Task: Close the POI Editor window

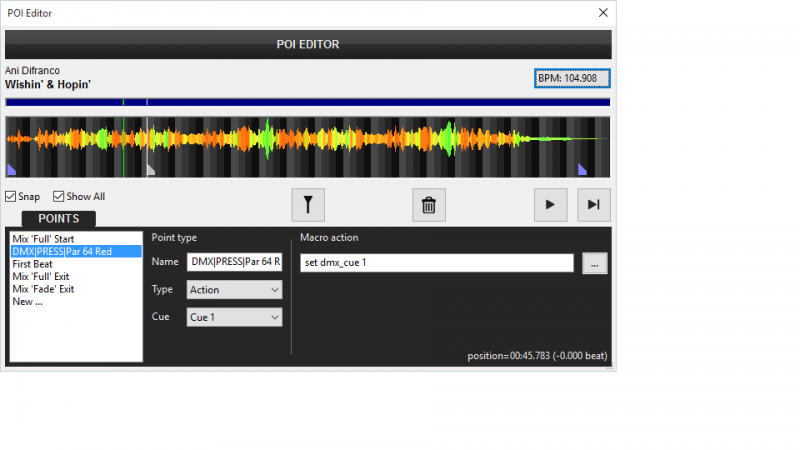Action: click(603, 13)
